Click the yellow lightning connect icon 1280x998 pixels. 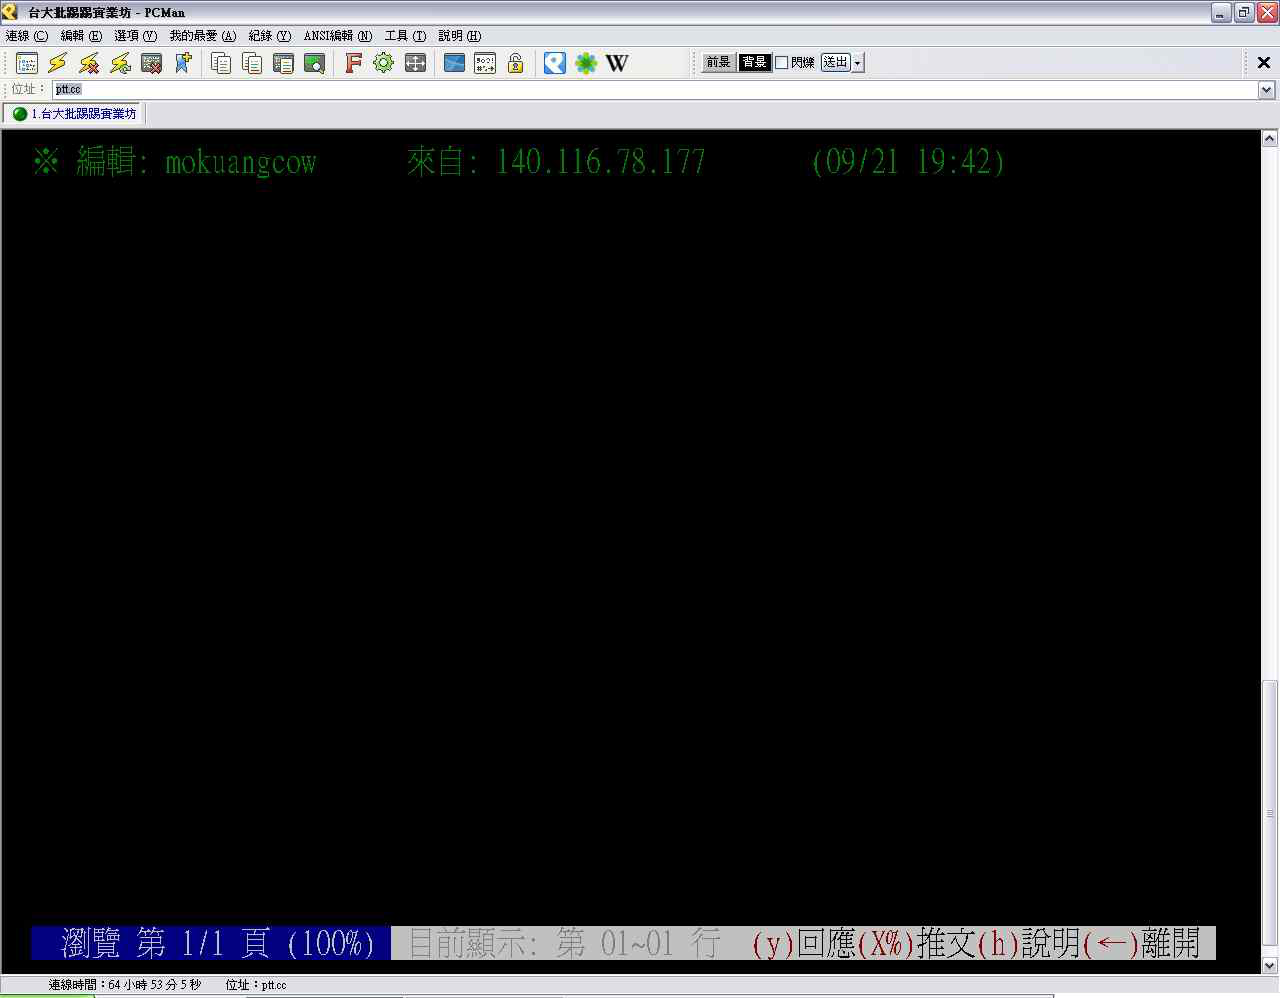click(x=58, y=63)
